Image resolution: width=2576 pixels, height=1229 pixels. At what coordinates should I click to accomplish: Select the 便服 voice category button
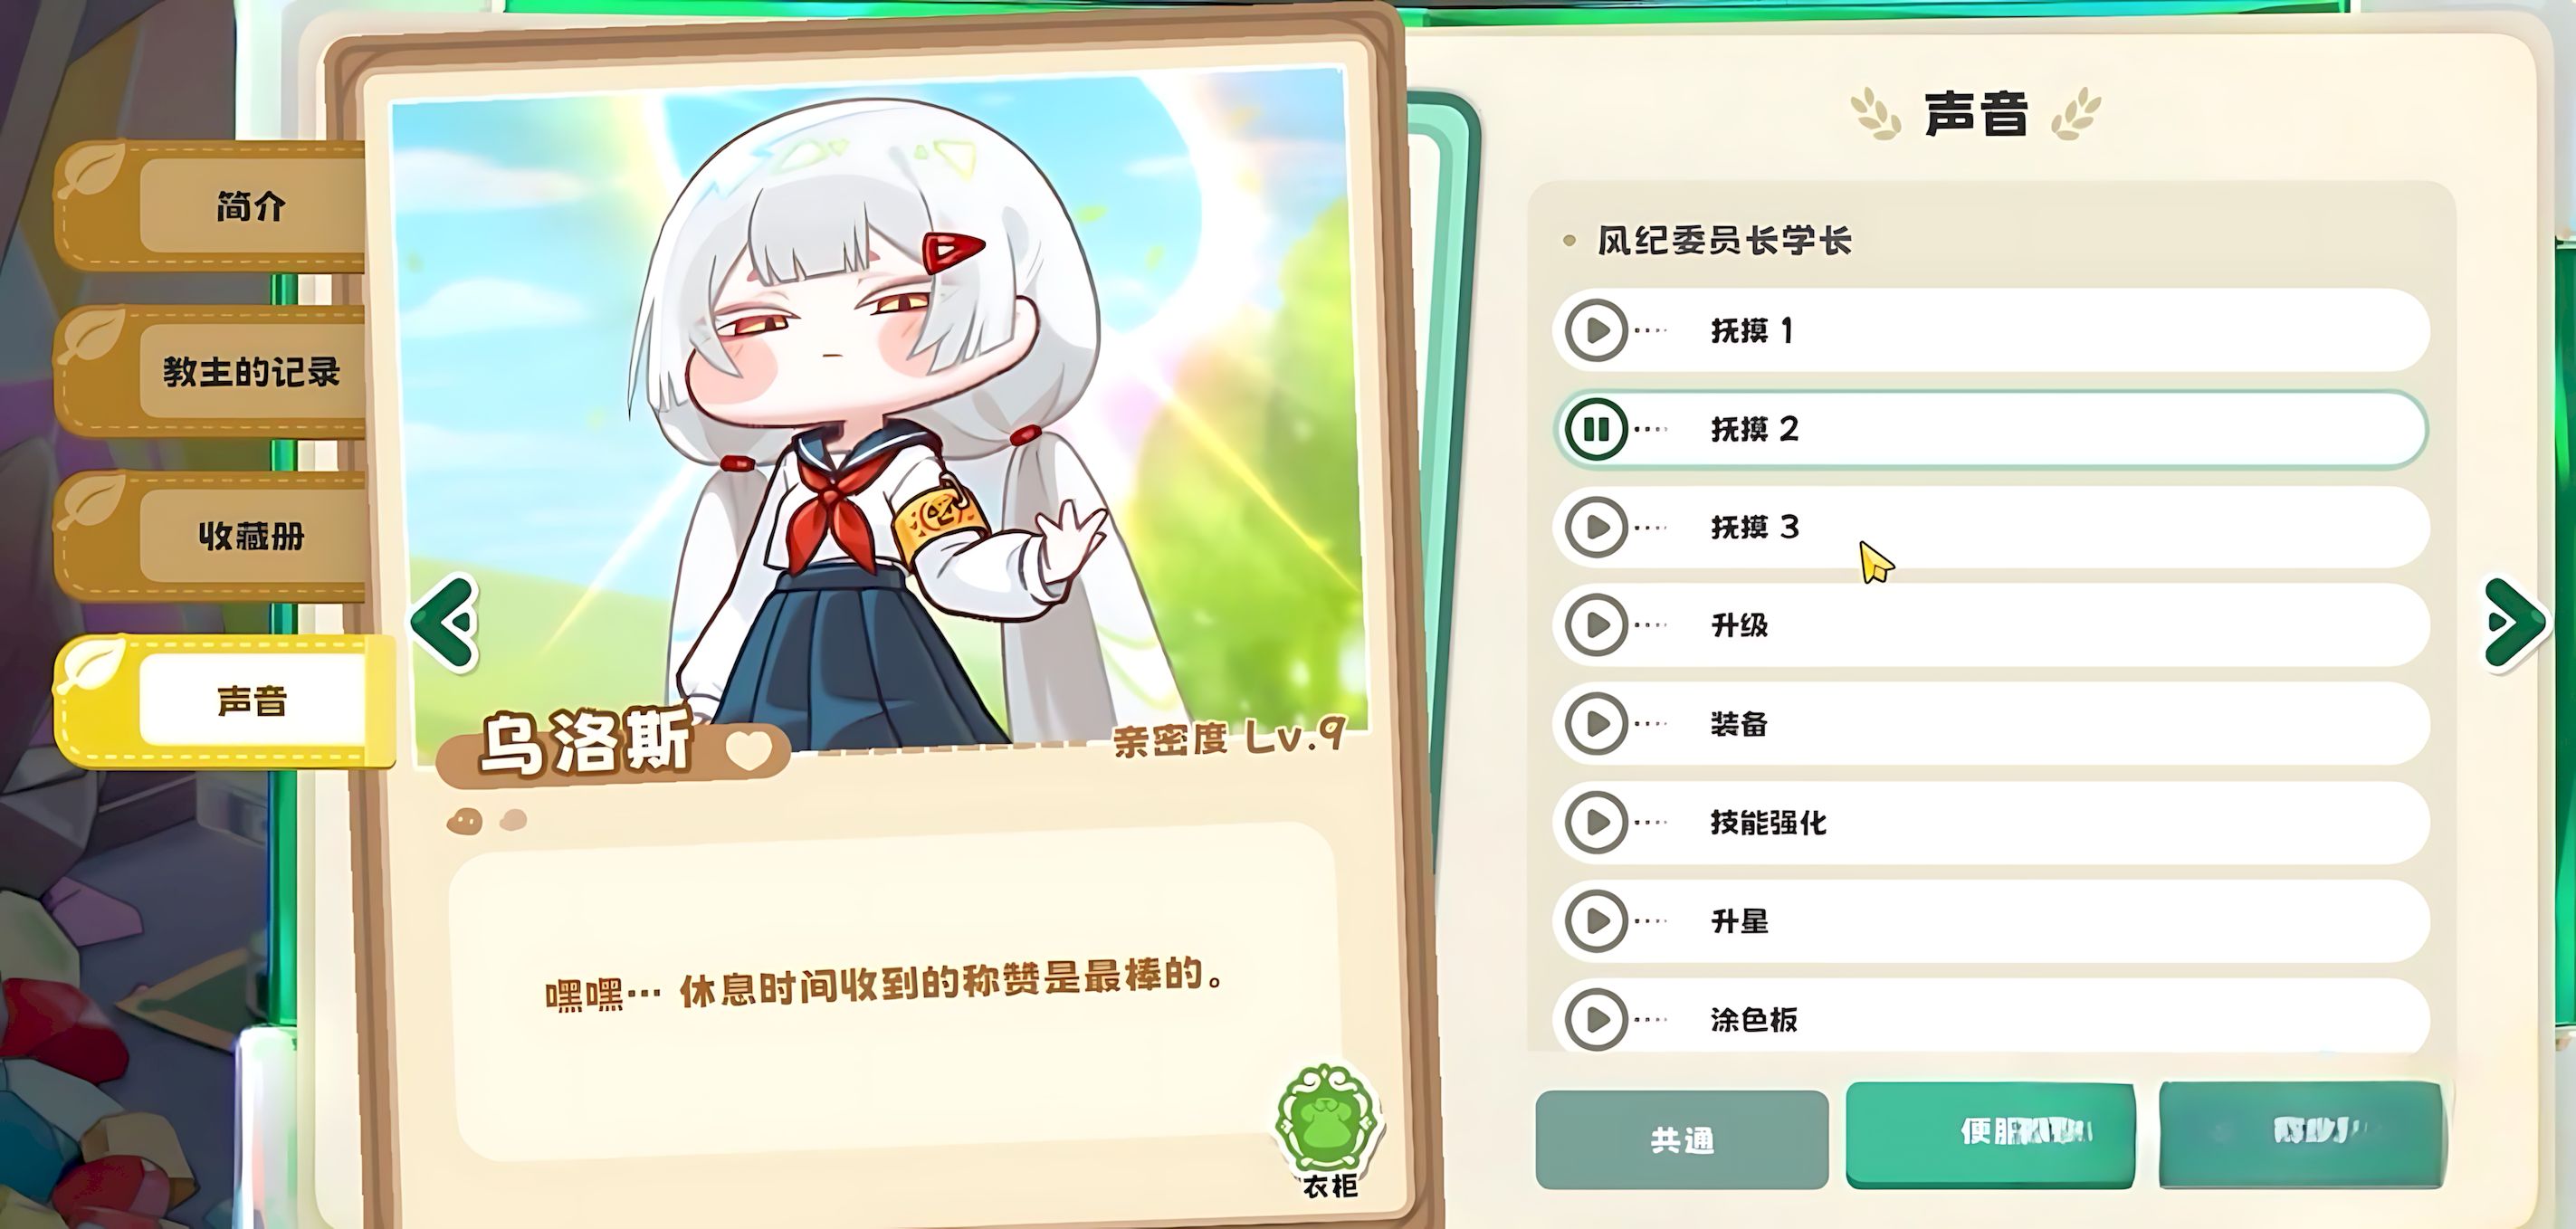pos(1990,1134)
